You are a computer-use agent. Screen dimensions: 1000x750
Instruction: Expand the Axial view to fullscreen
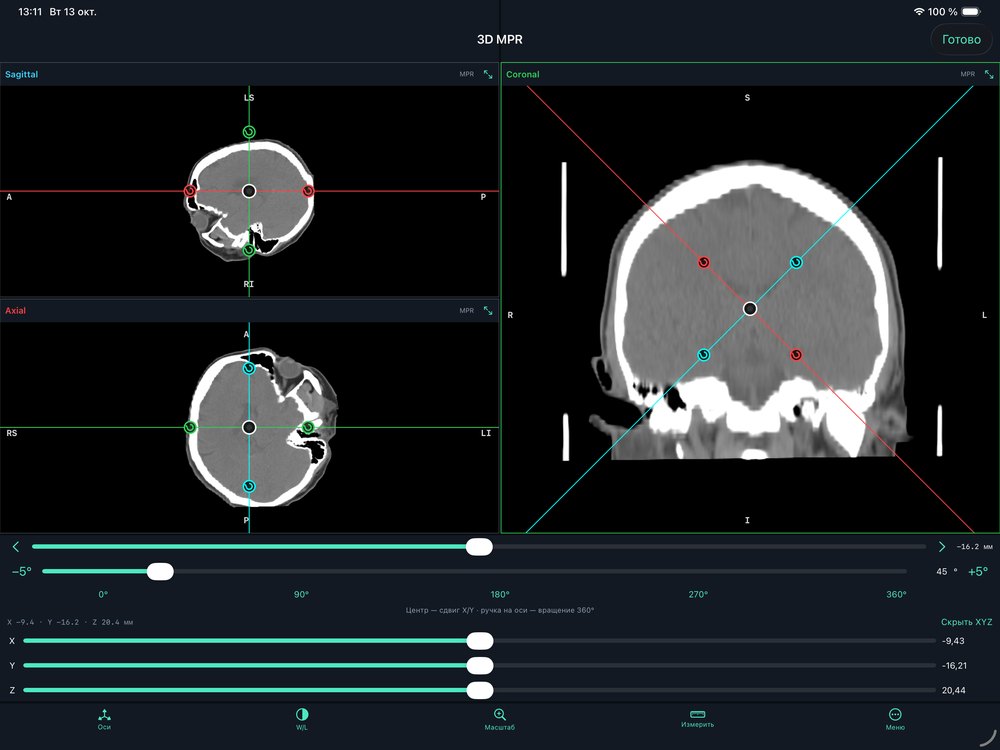point(488,311)
